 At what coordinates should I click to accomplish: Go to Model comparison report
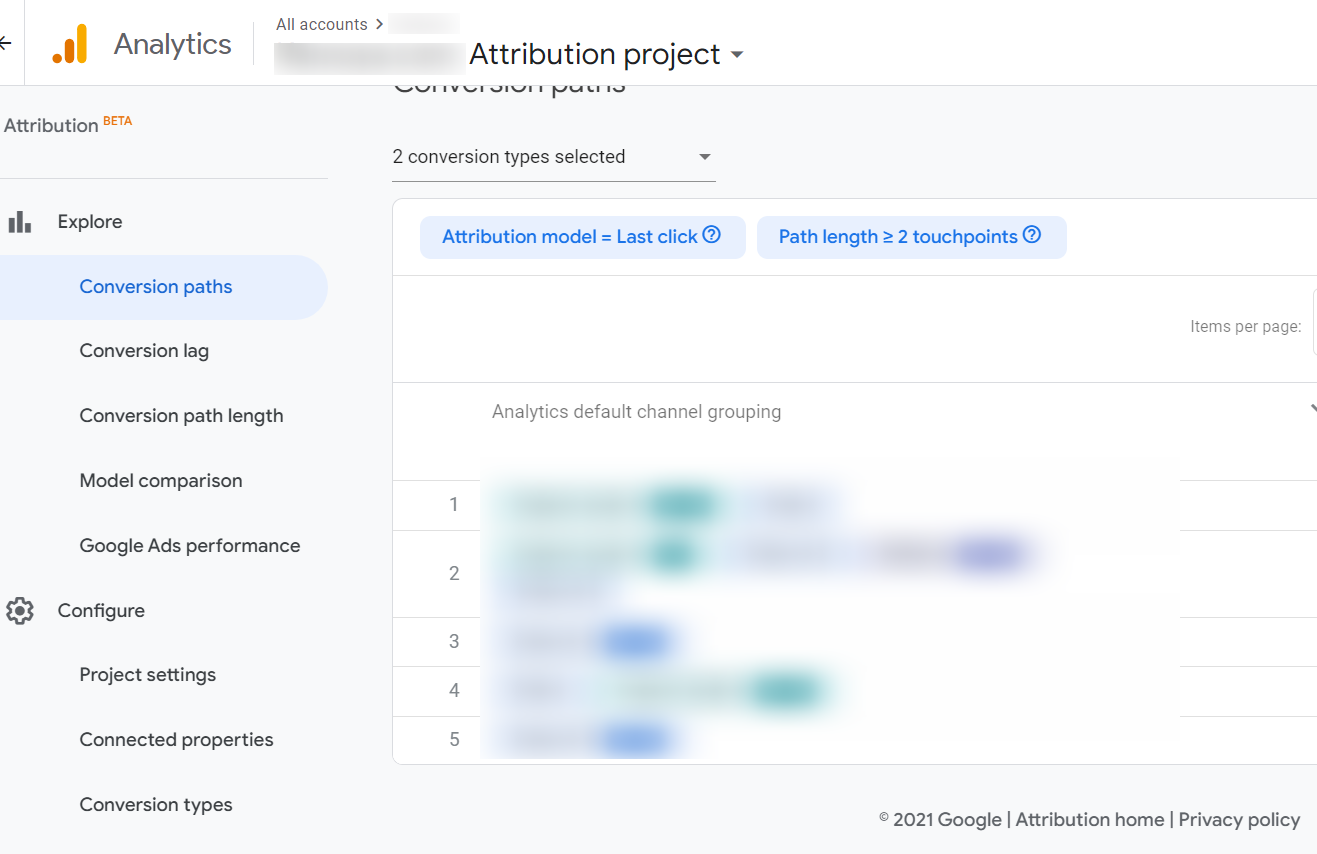pyautogui.click(x=161, y=481)
